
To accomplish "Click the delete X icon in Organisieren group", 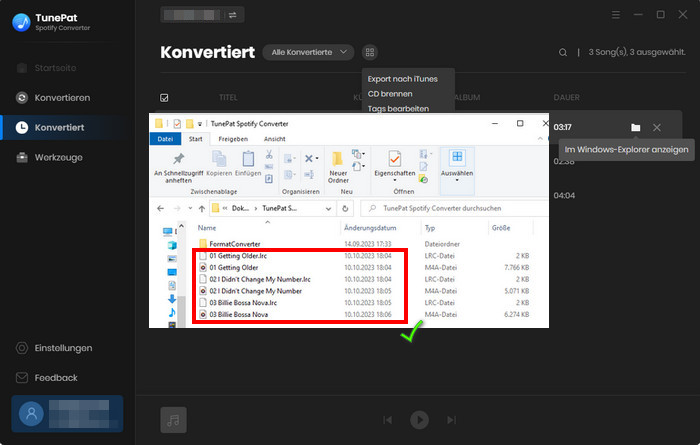I will (x=309, y=158).
